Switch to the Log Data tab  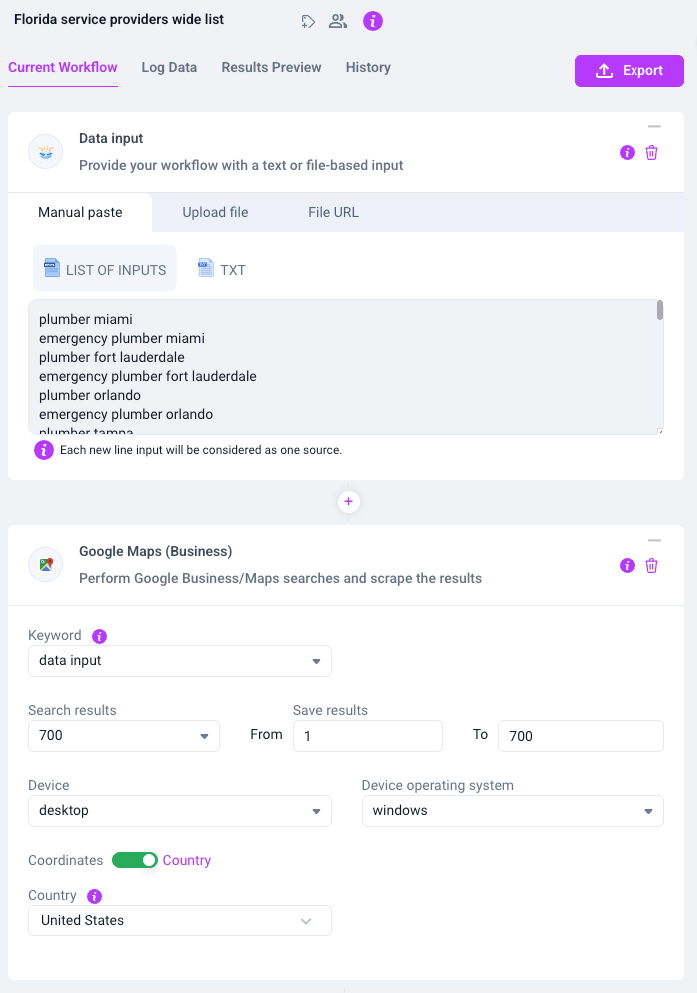coord(169,68)
